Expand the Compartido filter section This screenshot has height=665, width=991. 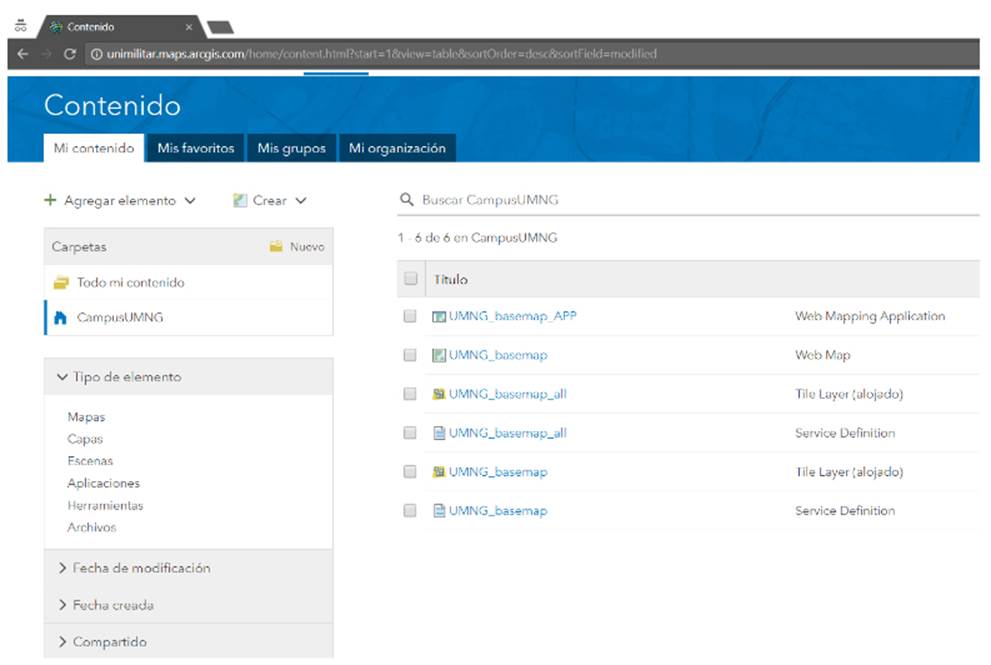102,642
